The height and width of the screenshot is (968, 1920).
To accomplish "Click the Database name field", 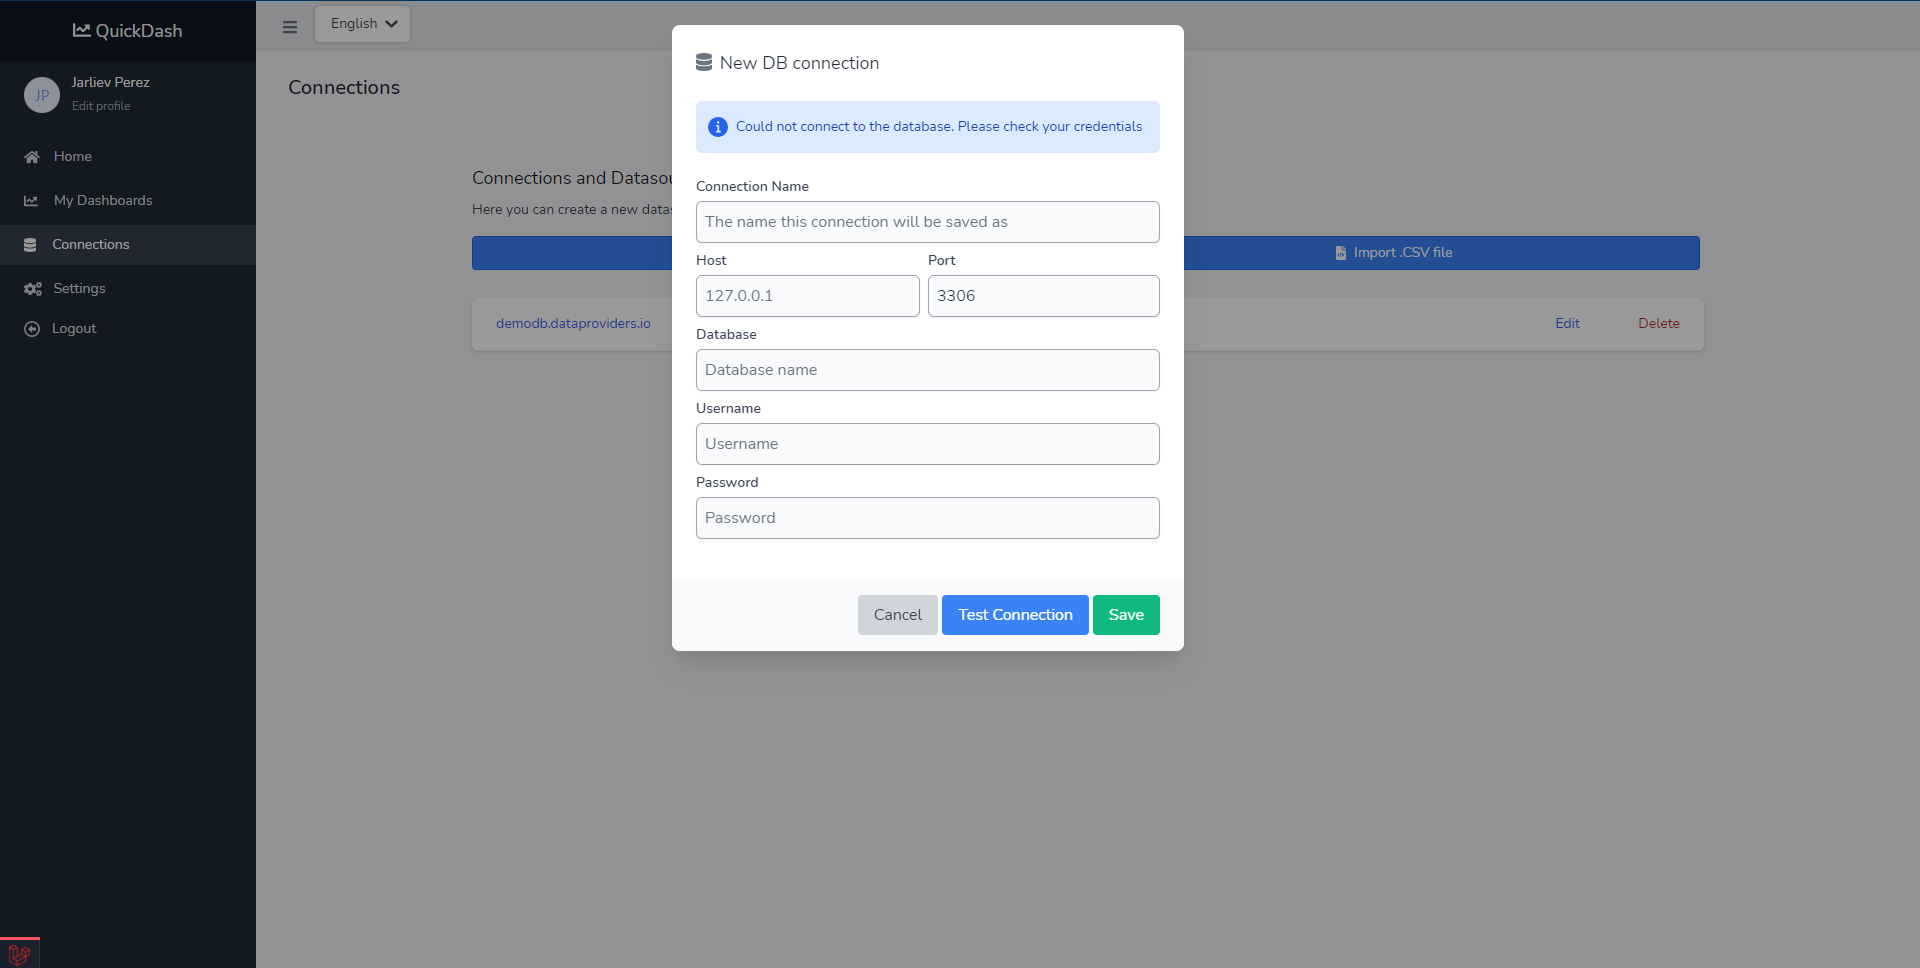I will point(927,370).
